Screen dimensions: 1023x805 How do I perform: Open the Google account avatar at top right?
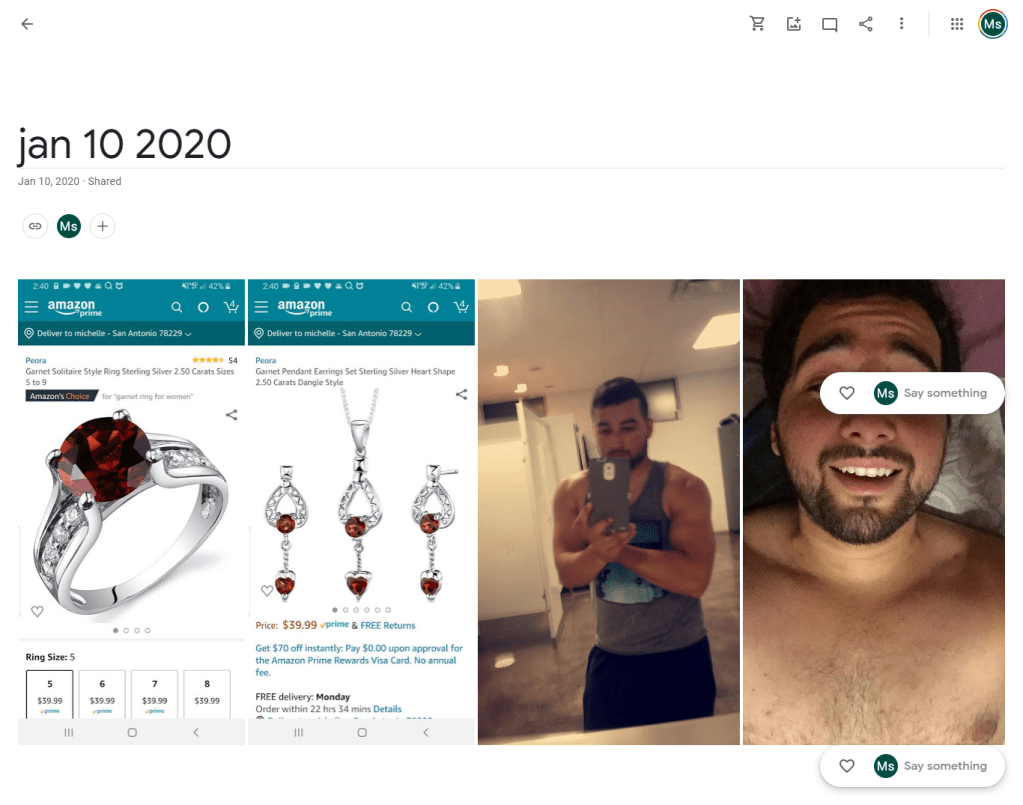[993, 24]
